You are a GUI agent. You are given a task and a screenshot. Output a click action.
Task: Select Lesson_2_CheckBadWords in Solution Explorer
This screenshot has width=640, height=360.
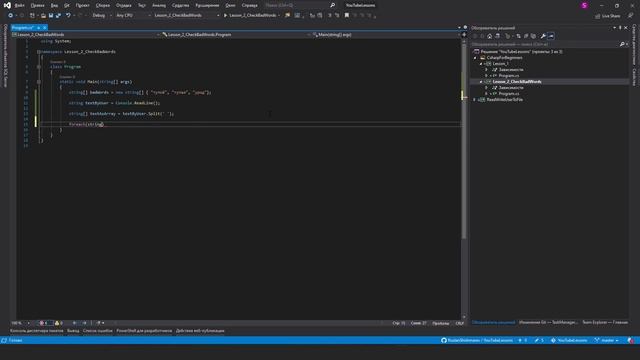pyautogui.click(x=517, y=82)
